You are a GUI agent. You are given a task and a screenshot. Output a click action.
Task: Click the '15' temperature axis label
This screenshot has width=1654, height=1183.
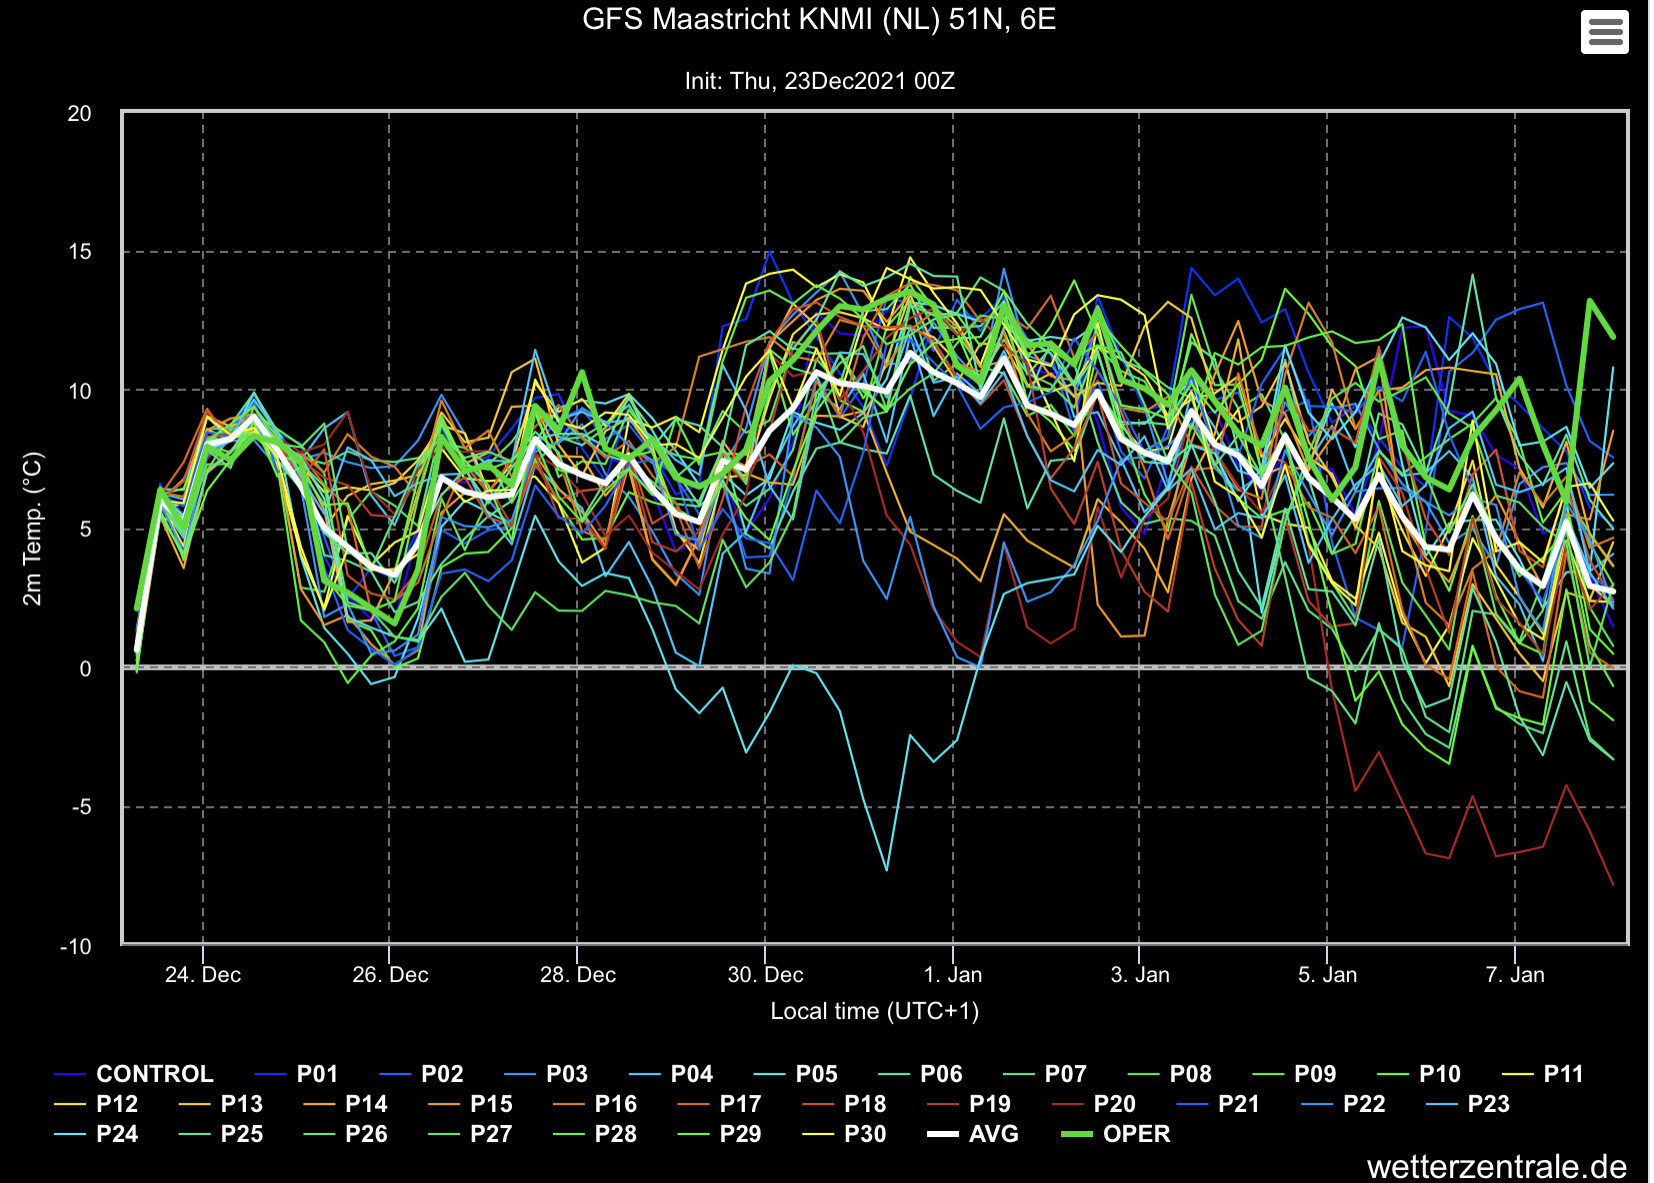click(79, 252)
